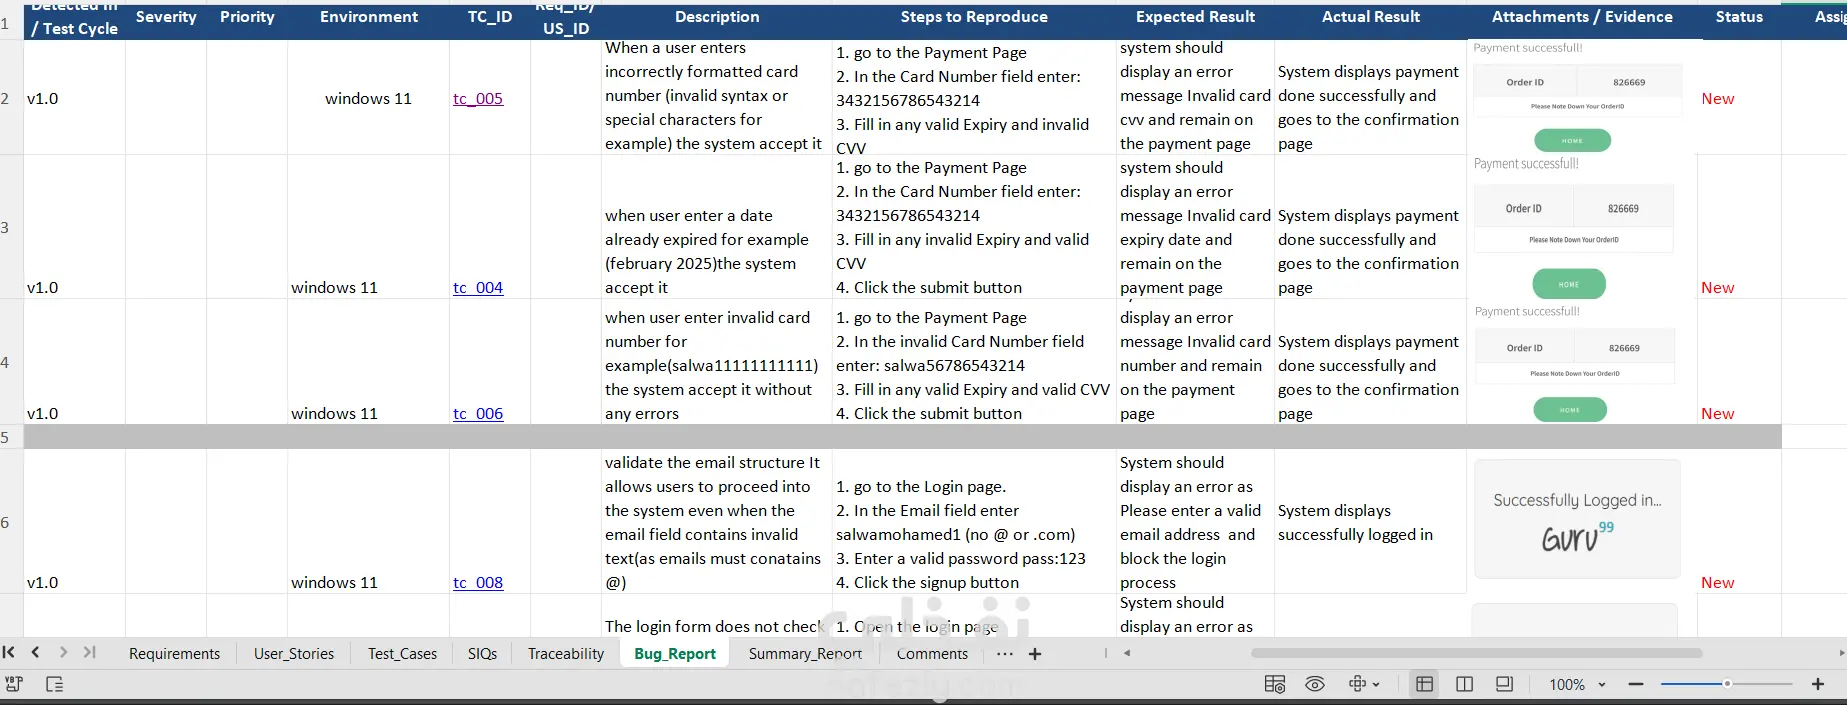The image size is (1847, 705).
Task: Jump to the first sheet tab arrow
Action: 9,652
